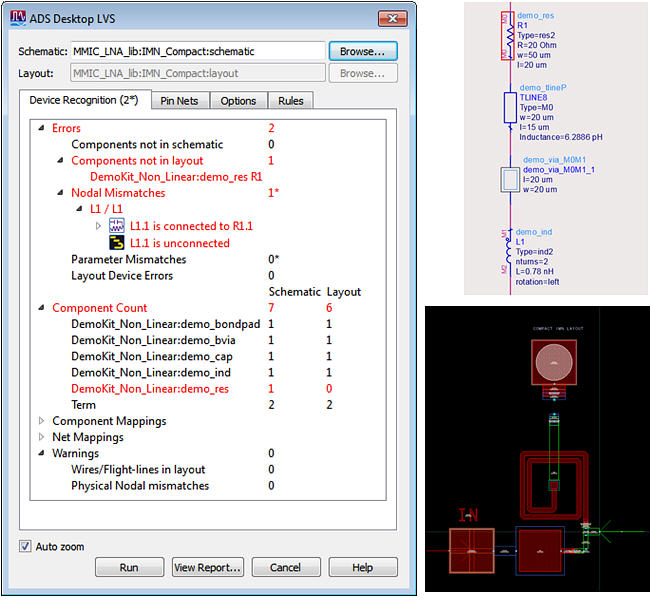
Task: Click the schematic icon beside 'L1.1 is connected to R1.1'
Action: tap(116, 226)
